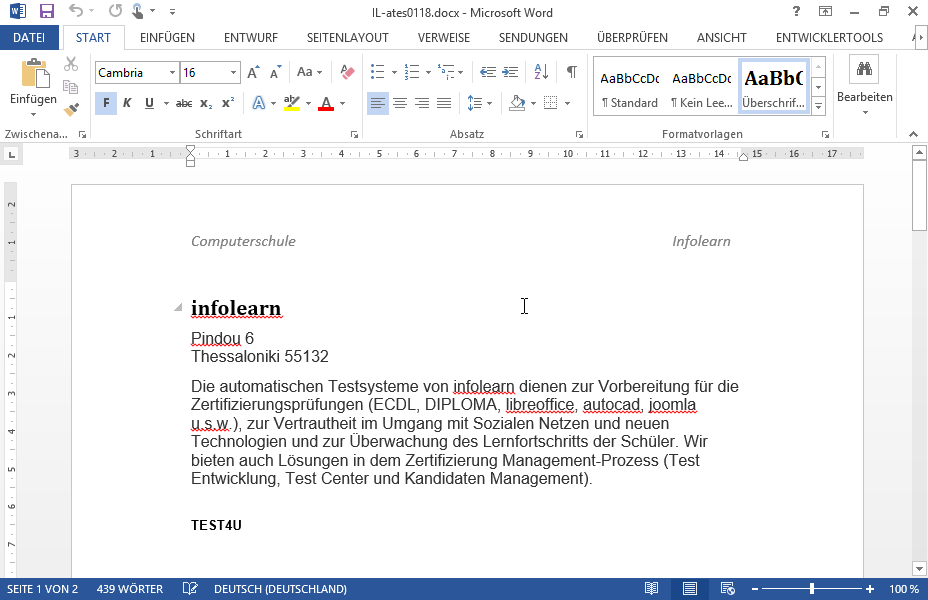The height and width of the screenshot is (600, 928).
Task: Copy selection using the copy icon
Action: 70,87
